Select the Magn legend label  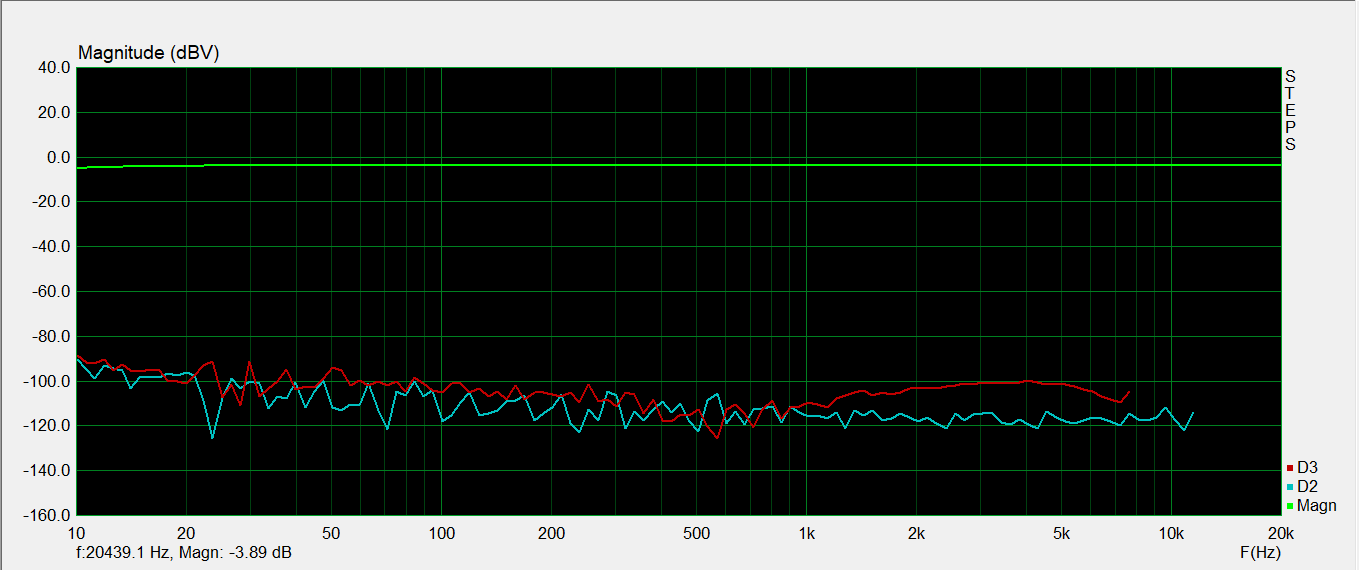[x=1316, y=506]
